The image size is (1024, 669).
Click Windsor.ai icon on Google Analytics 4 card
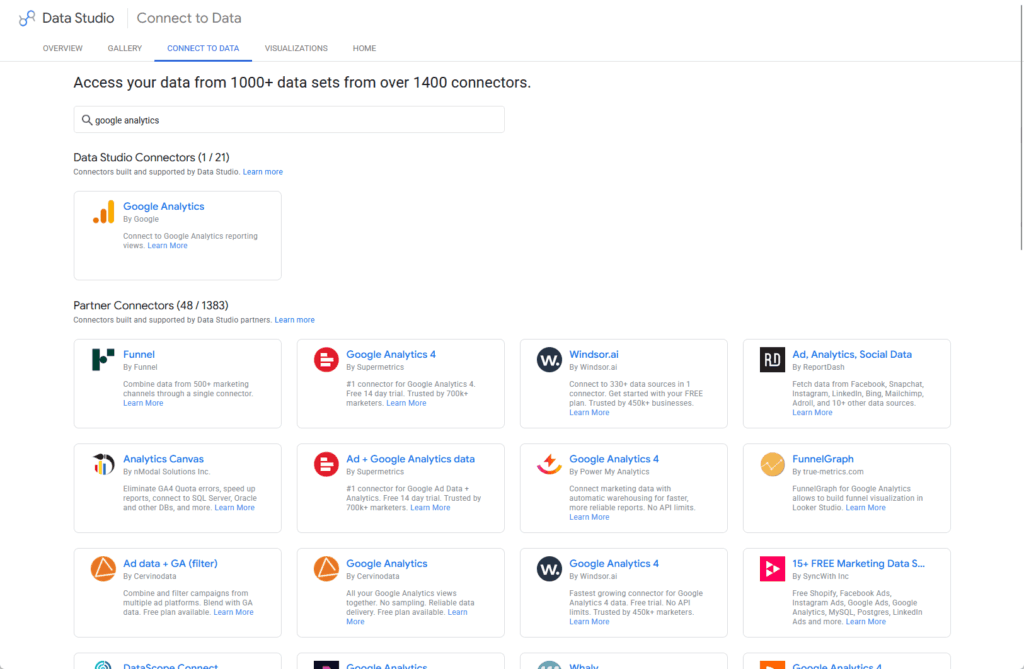[x=549, y=568]
